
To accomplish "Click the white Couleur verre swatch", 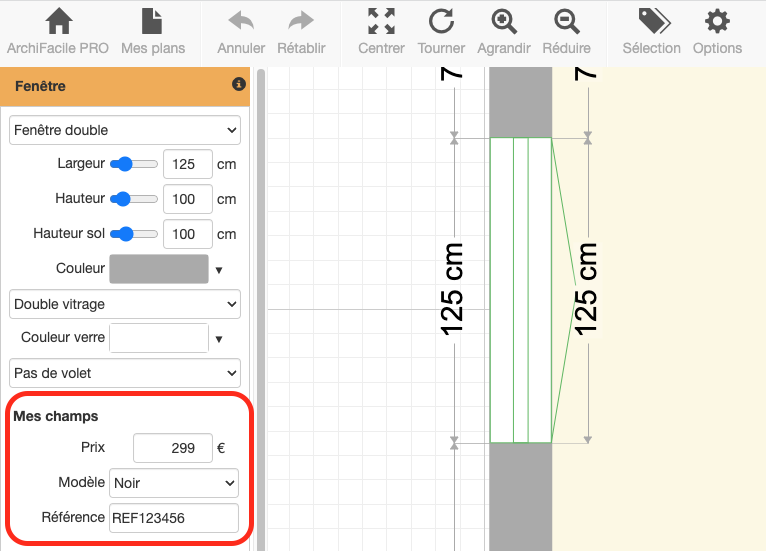I will pos(158,338).
